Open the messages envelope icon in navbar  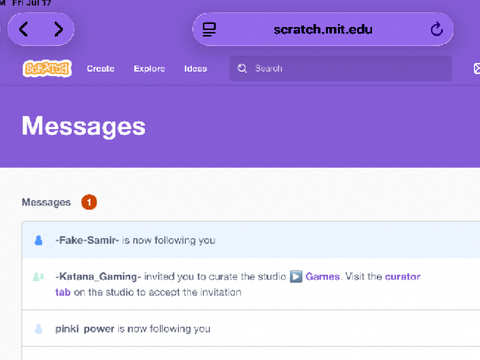click(477, 68)
